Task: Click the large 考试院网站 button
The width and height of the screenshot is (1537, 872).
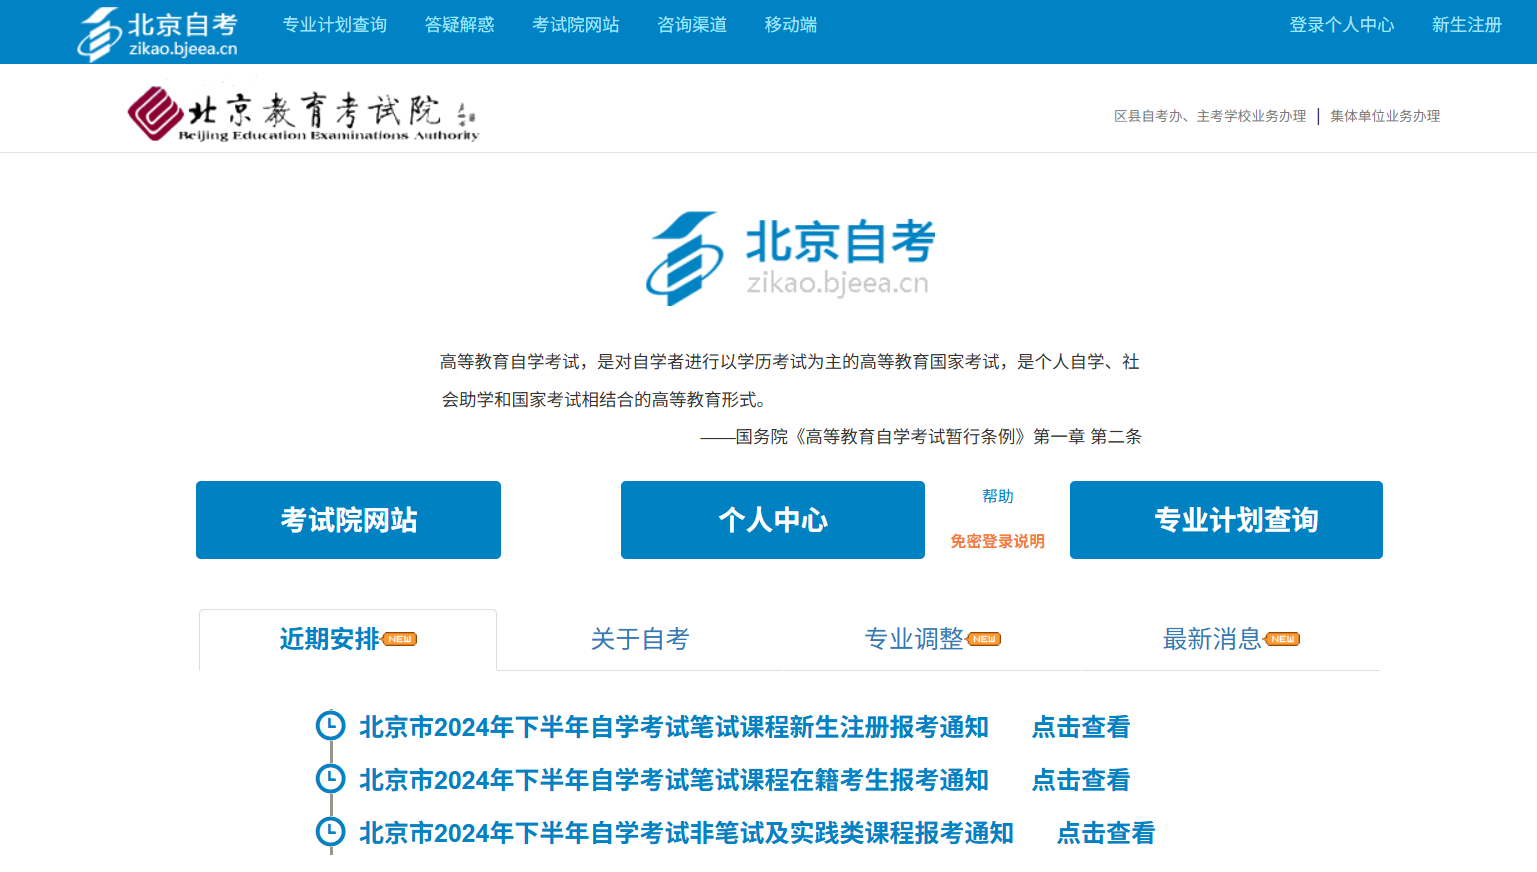Action: 348,520
